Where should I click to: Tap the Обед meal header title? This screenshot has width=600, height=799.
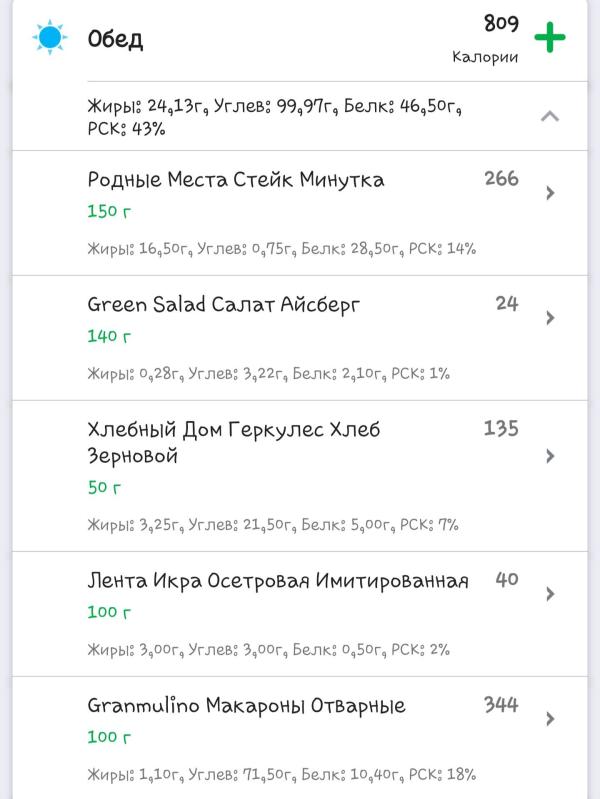(115, 40)
